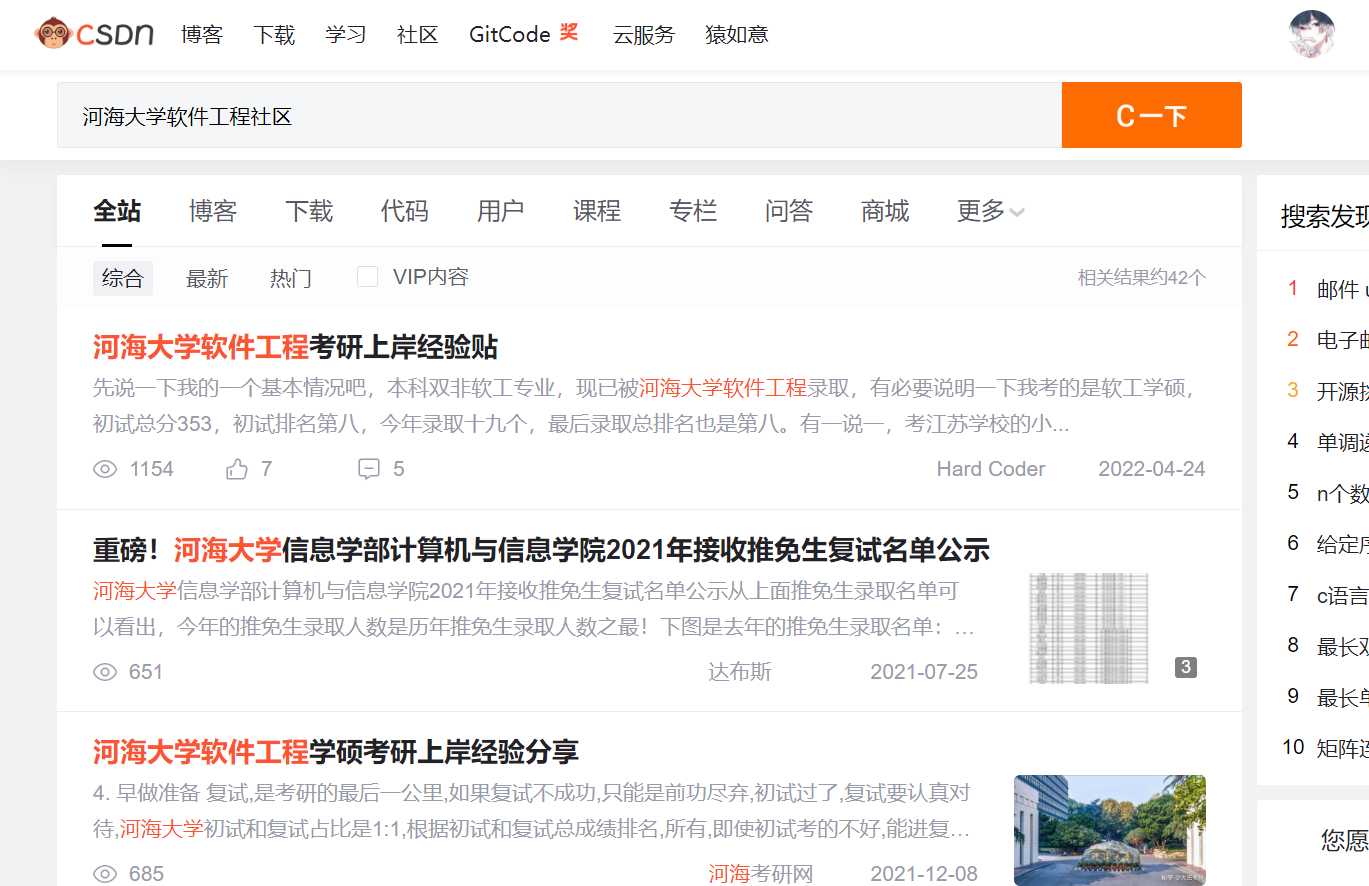The image size is (1369, 886).
Task: Click the comment icon on first result
Action: tap(369, 469)
